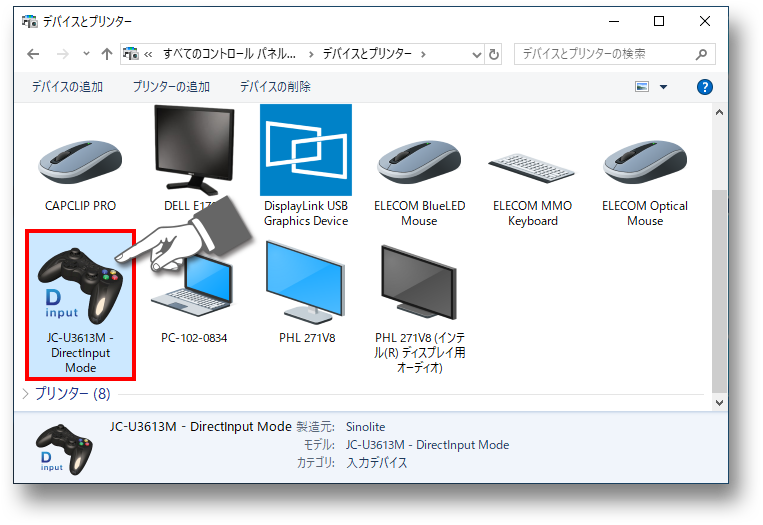The width and height of the screenshot is (763, 525).
Task: Open the recent locations dropdown arrow
Action: (86, 54)
